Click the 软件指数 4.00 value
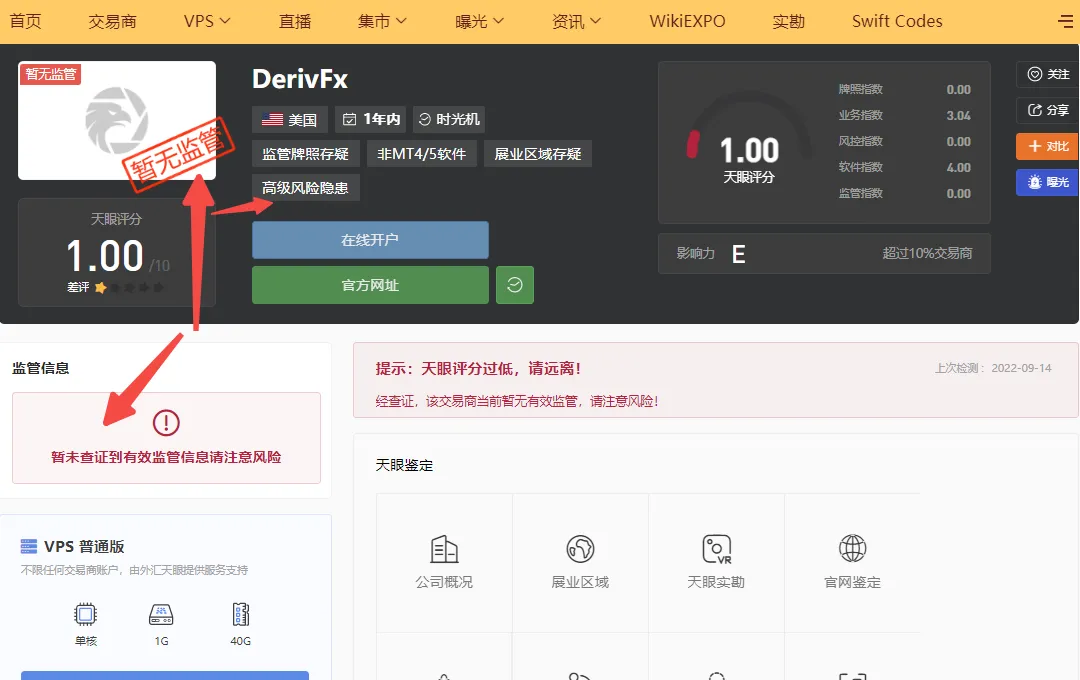The height and width of the screenshot is (680, 1080). (x=958, y=167)
